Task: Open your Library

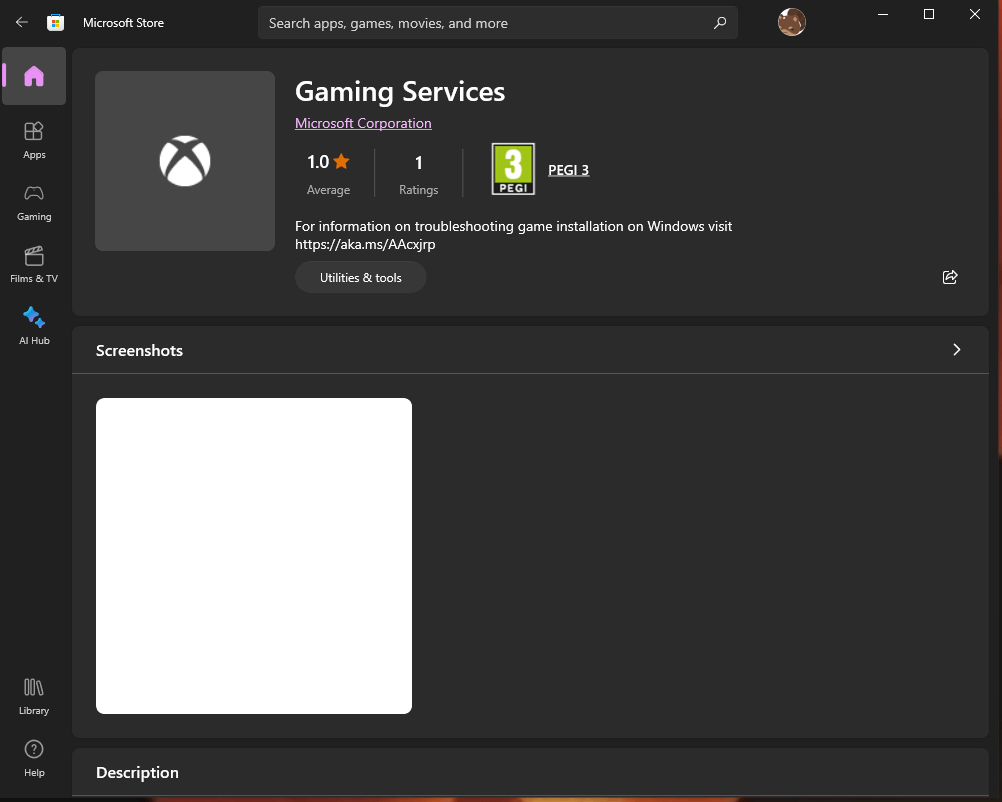Action: click(x=34, y=697)
